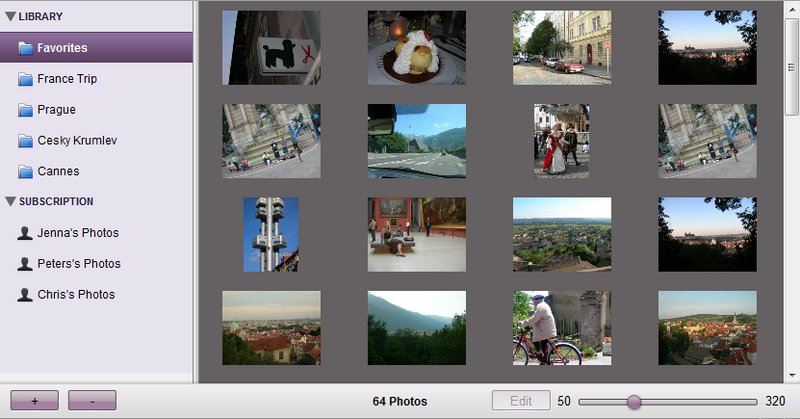
Task: Click the Cesky Krumlev folder icon
Action: click(26, 141)
